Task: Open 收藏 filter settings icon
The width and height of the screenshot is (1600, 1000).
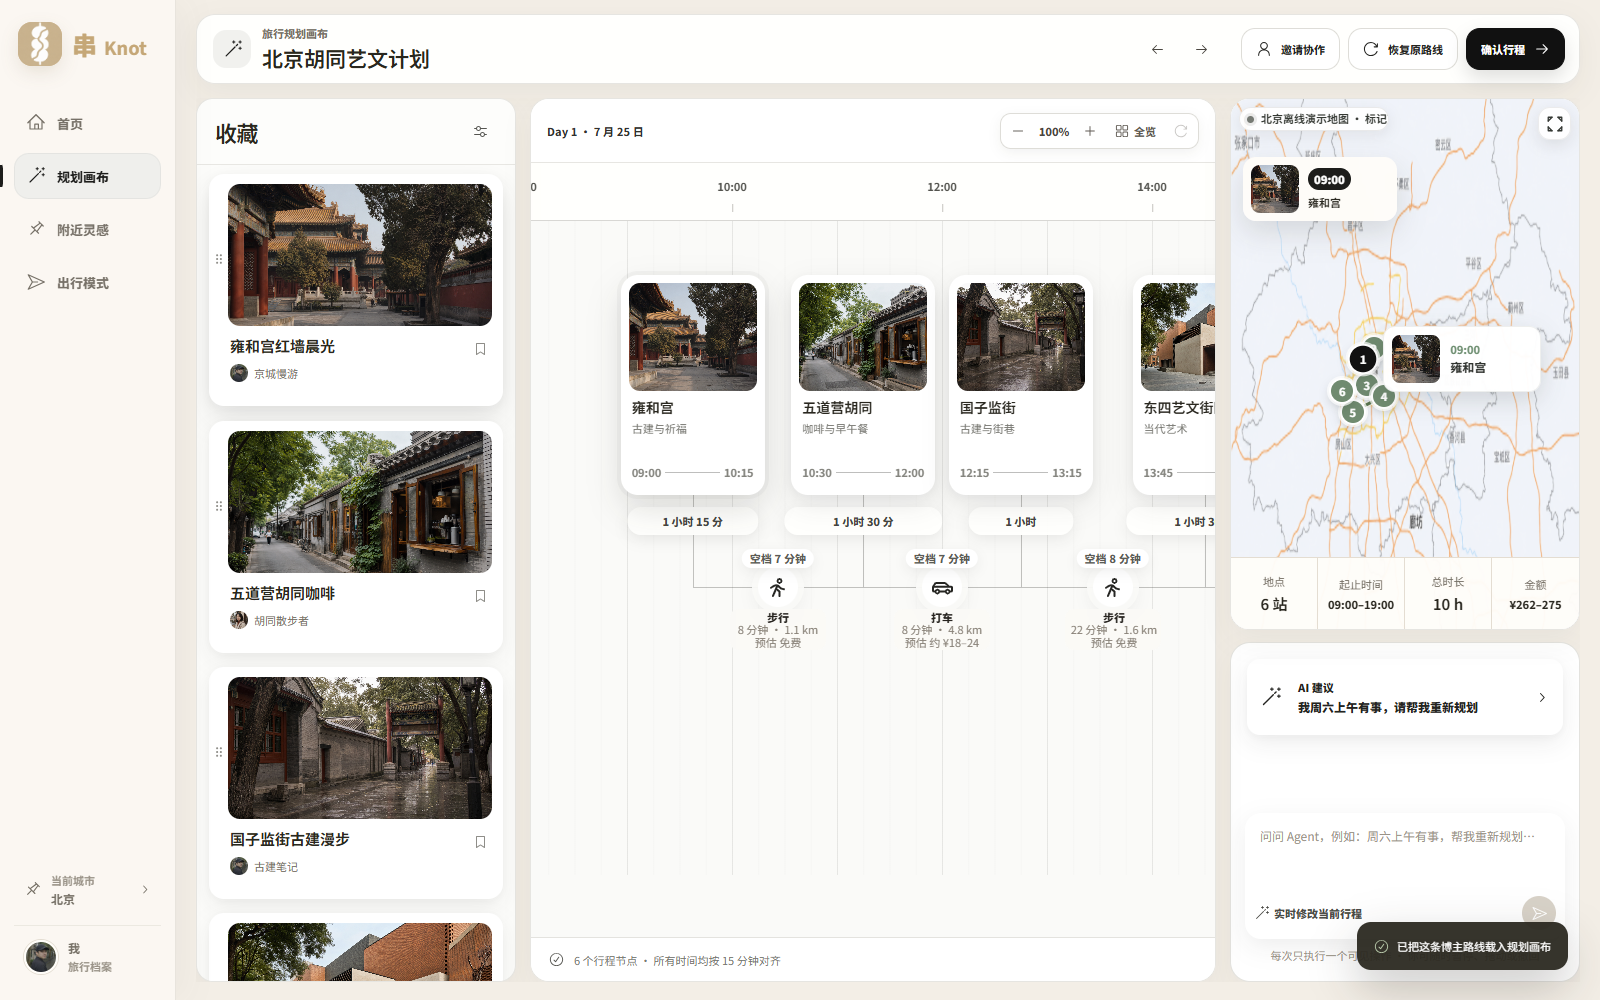Action: (x=480, y=132)
